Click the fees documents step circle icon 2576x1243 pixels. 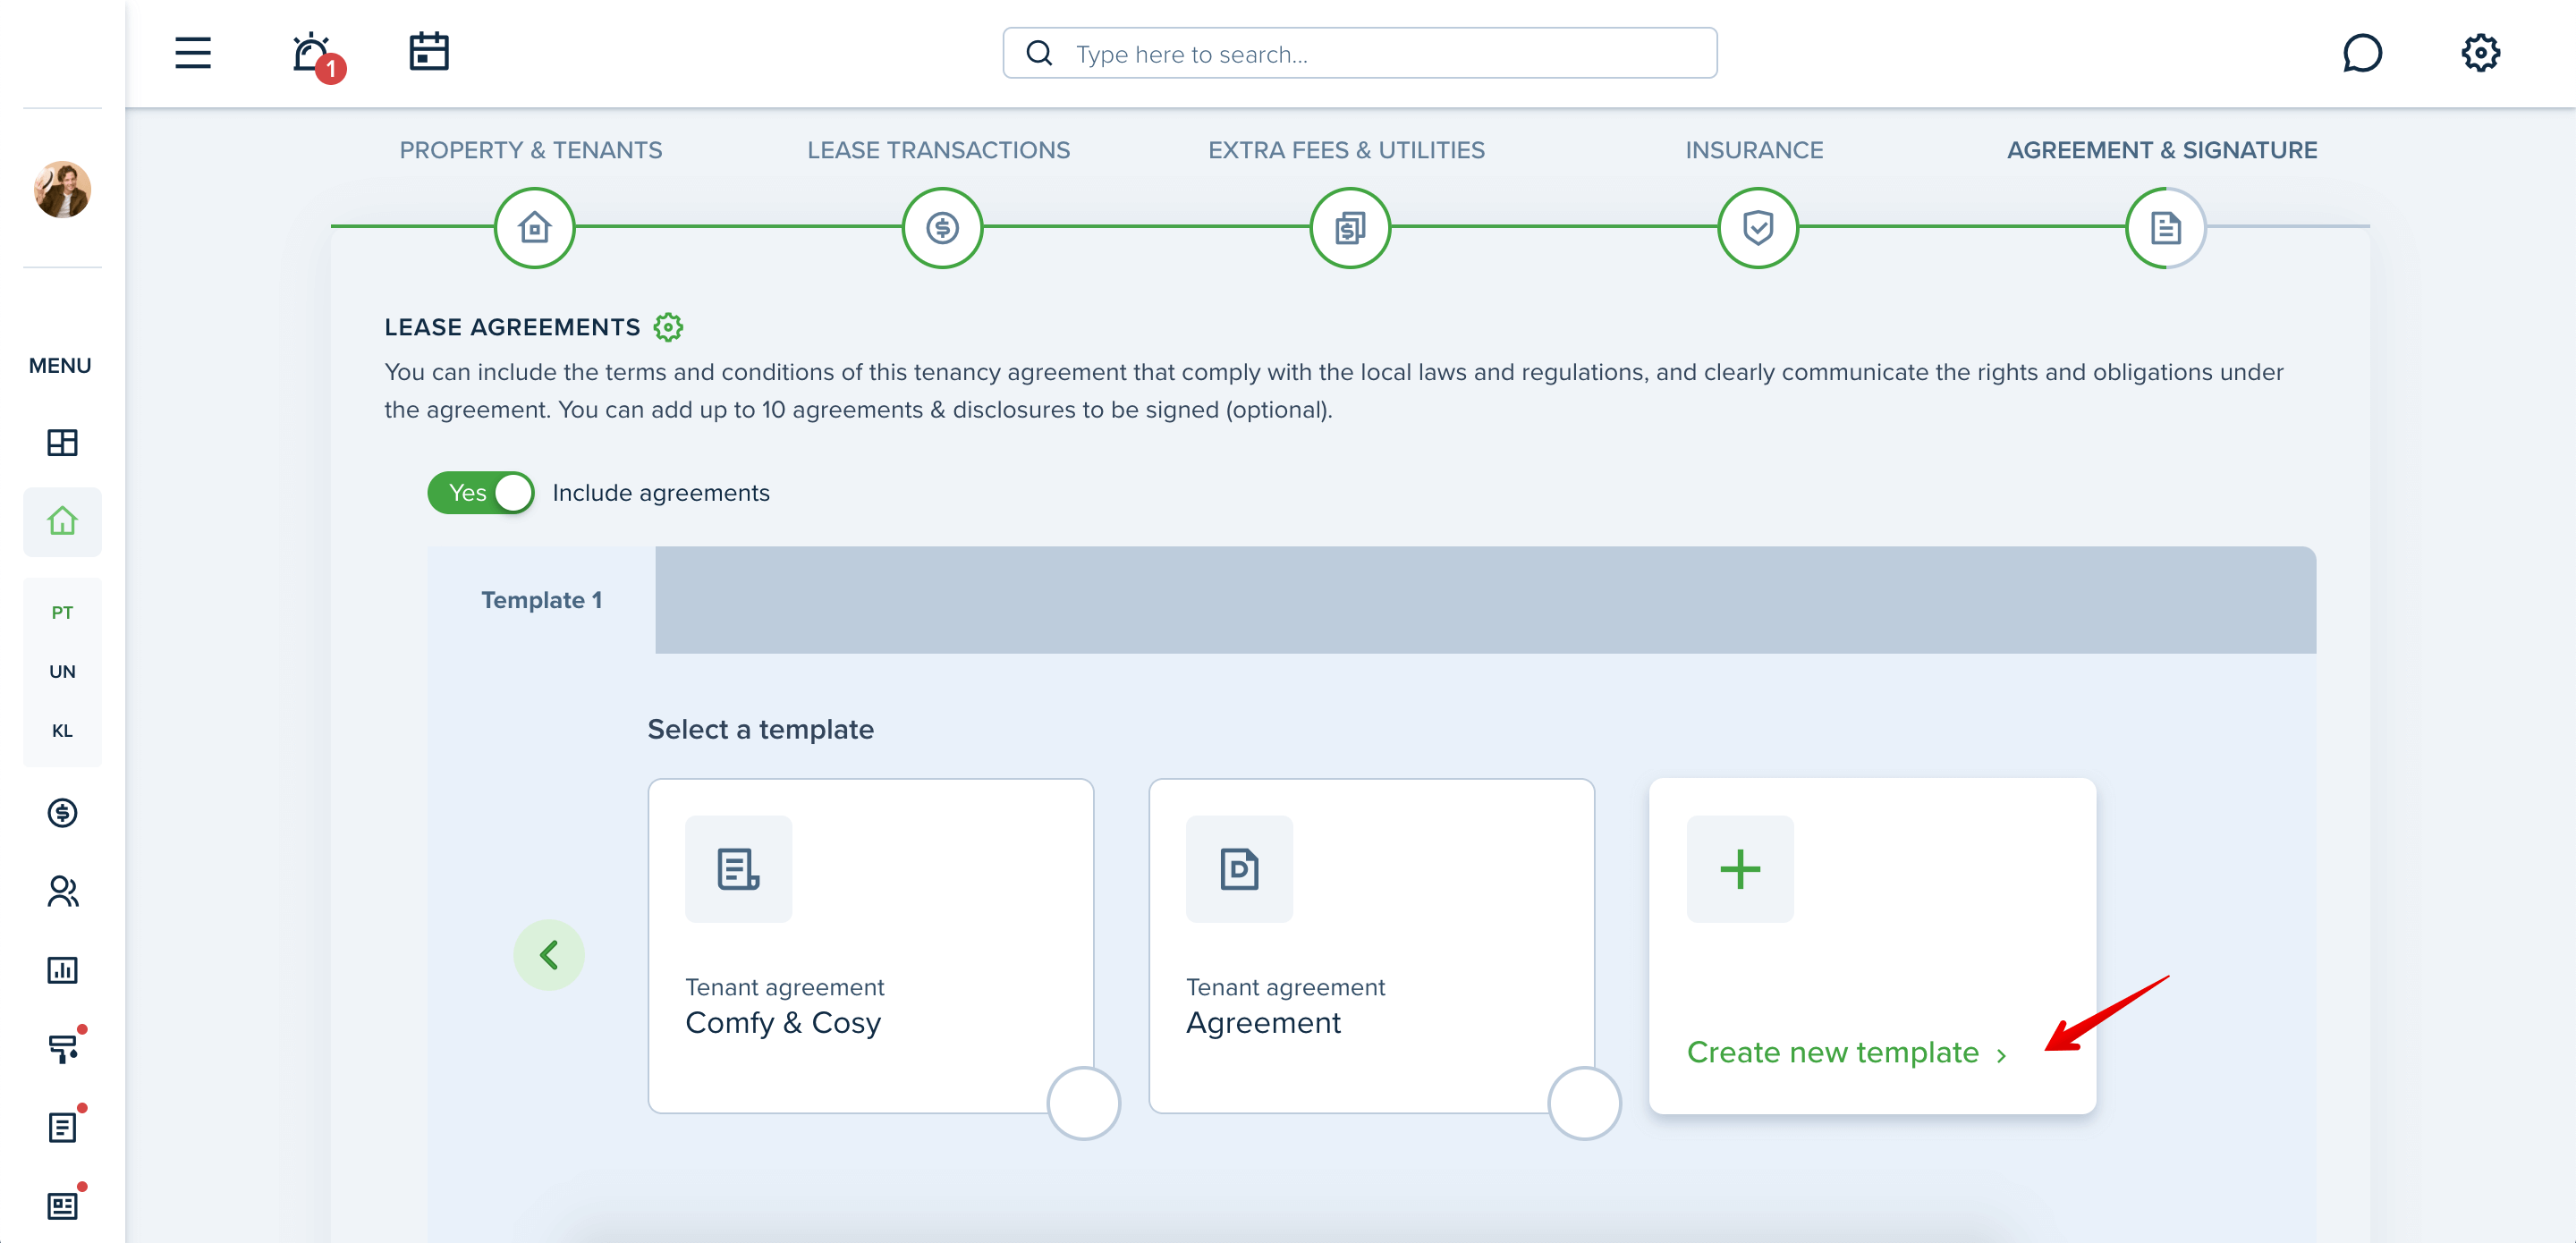(1350, 228)
